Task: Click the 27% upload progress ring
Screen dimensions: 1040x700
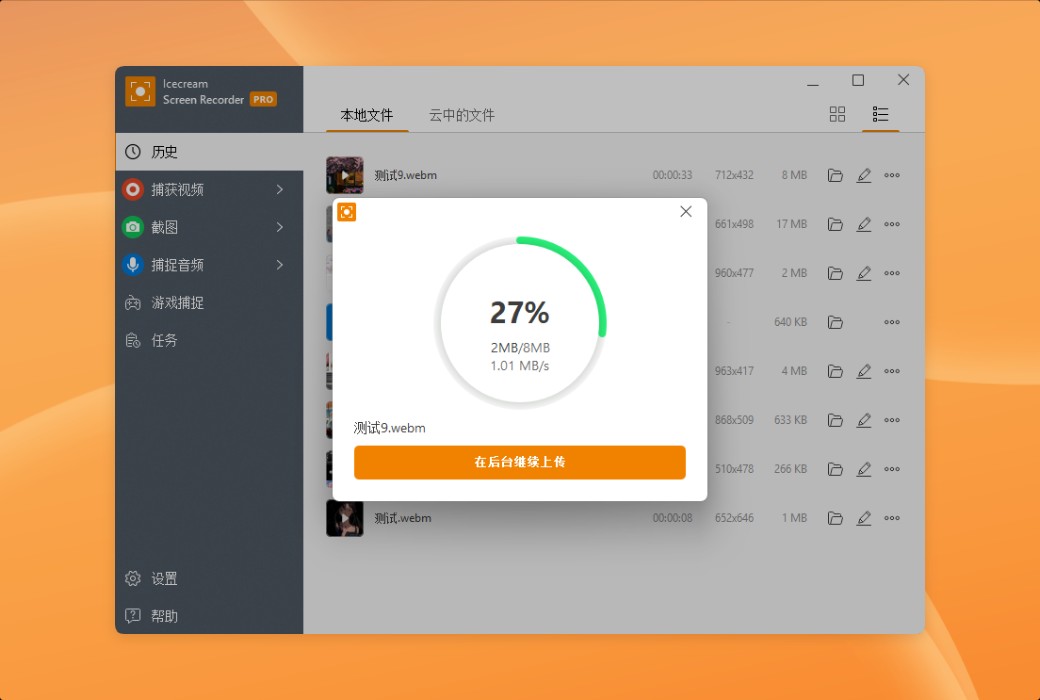Action: coord(519,311)
